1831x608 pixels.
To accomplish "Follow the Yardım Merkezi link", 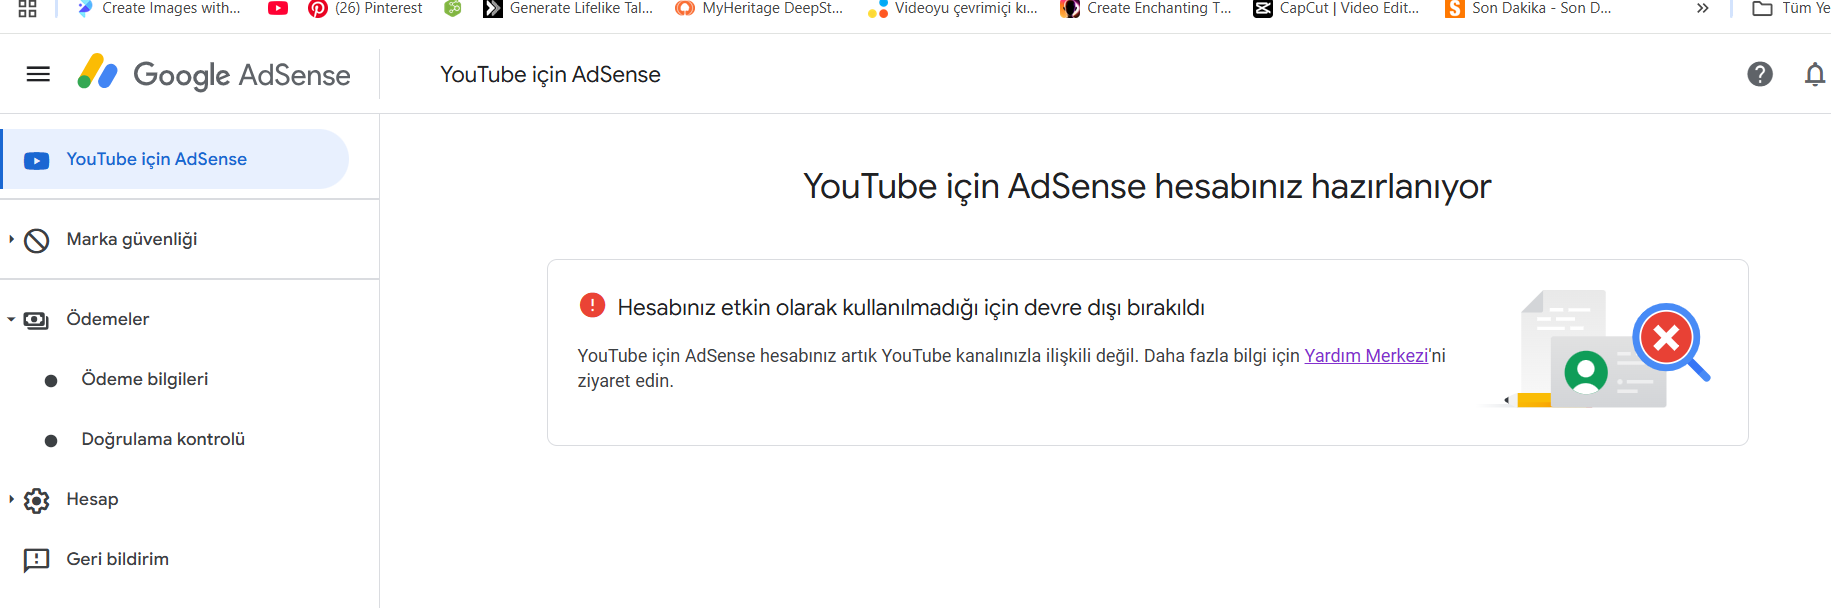I will pyautogui.click(x=1366, y=356).
